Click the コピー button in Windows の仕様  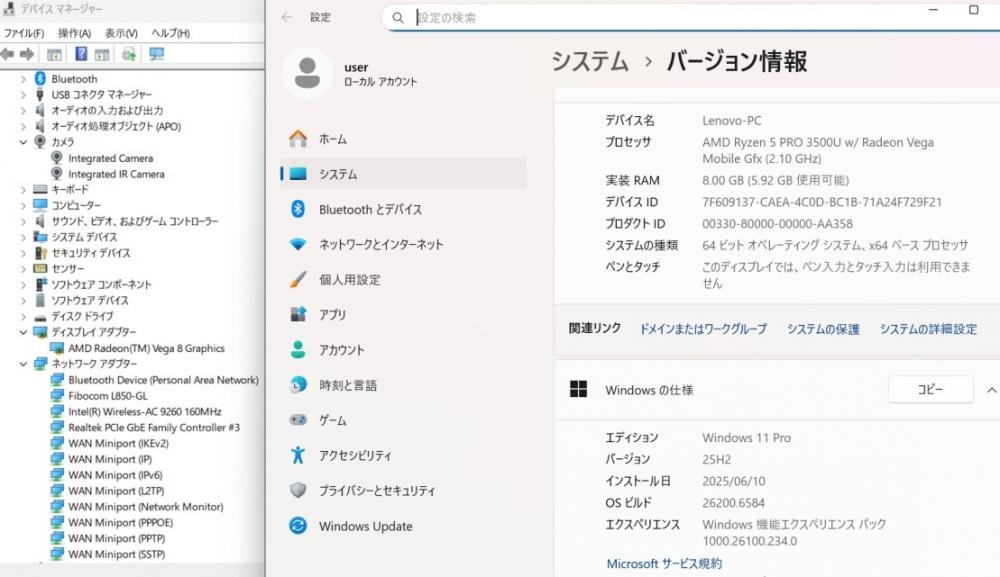click(x=930, y=390)
